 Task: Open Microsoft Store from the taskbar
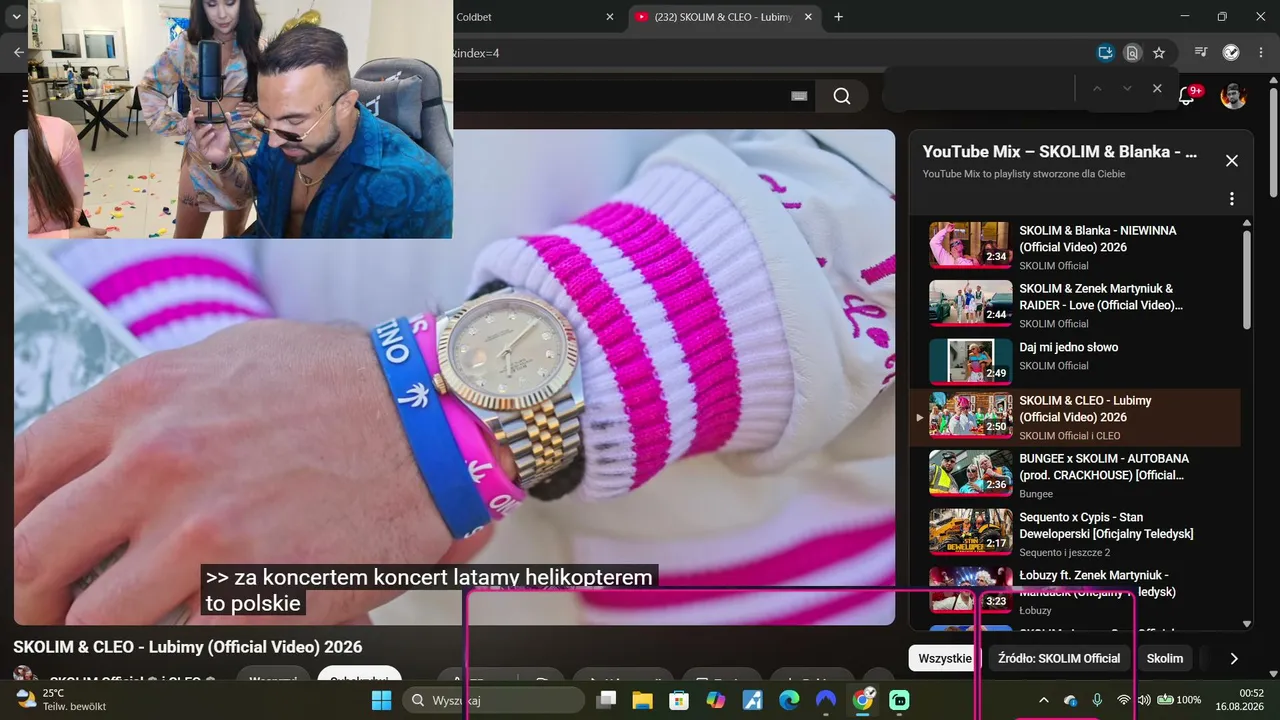click(679, 700)
